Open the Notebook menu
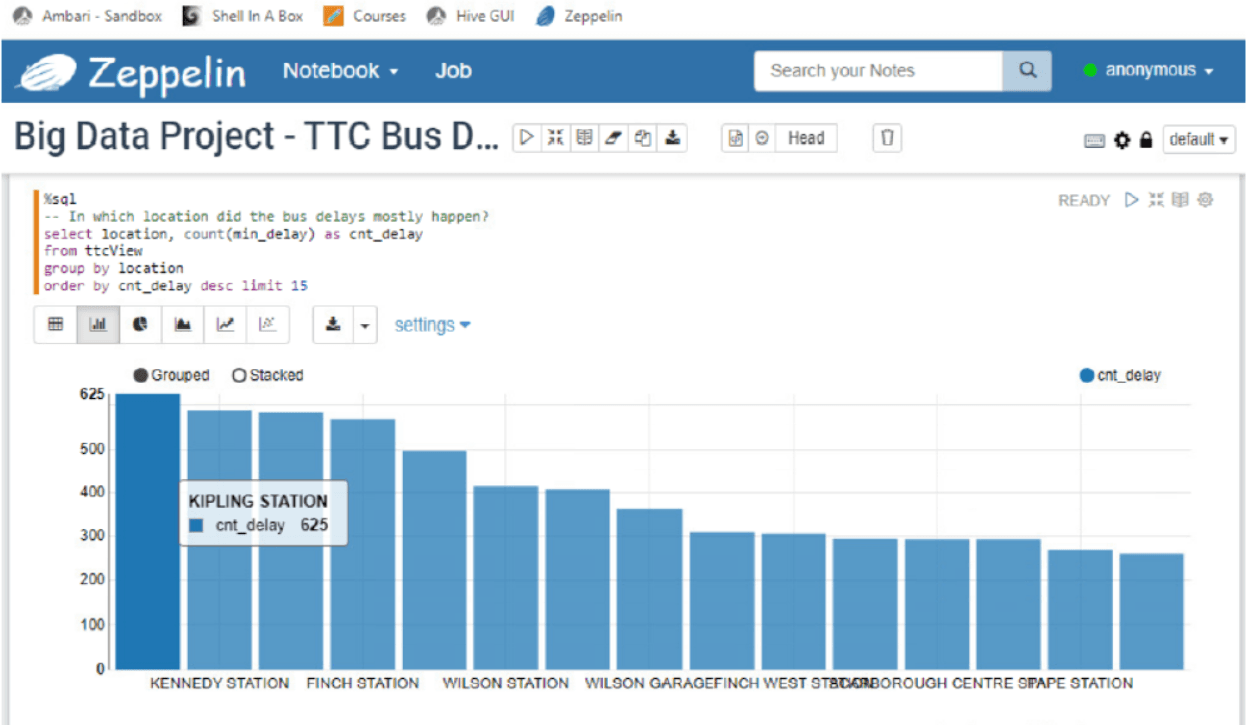Image resolution: width=1257 pixels, height=725 pixels. coord(340,71)
